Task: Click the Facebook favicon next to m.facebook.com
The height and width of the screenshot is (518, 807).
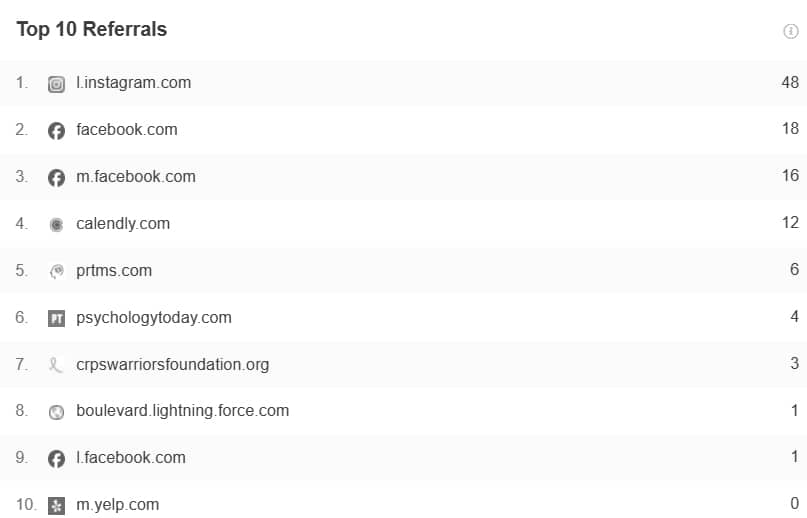Action: tap(56, 177)
